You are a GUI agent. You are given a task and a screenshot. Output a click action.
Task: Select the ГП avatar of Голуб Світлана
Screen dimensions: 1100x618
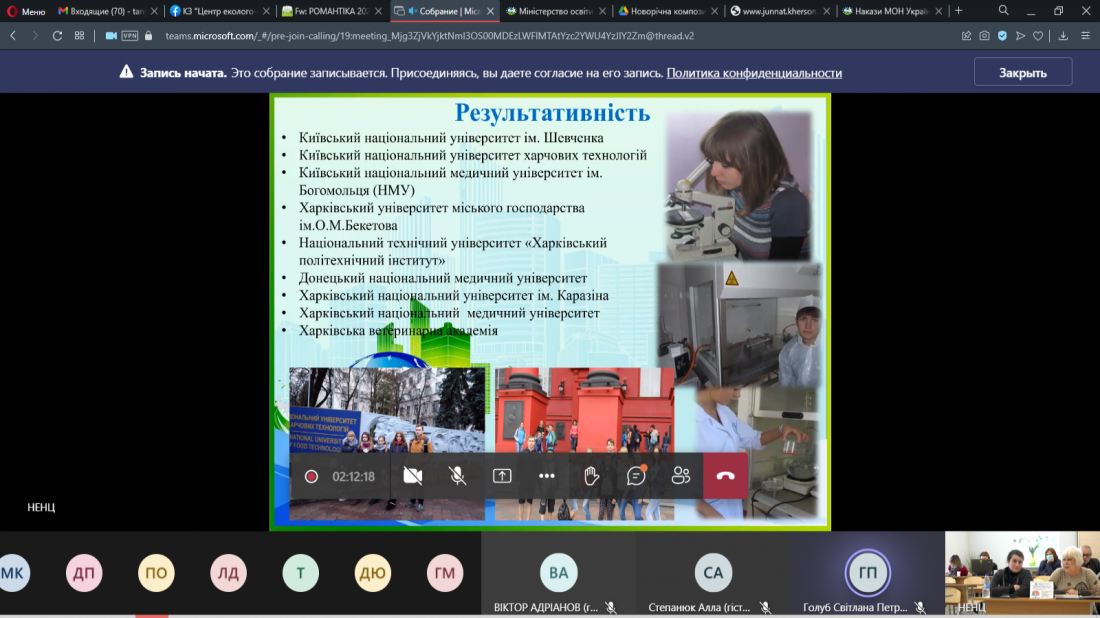868,573
